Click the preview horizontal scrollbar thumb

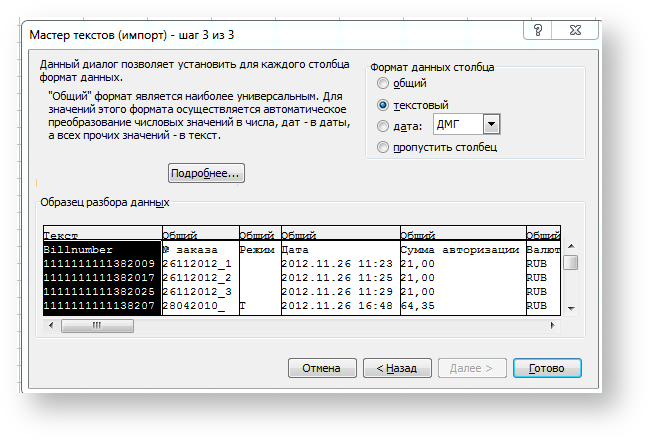97,325
